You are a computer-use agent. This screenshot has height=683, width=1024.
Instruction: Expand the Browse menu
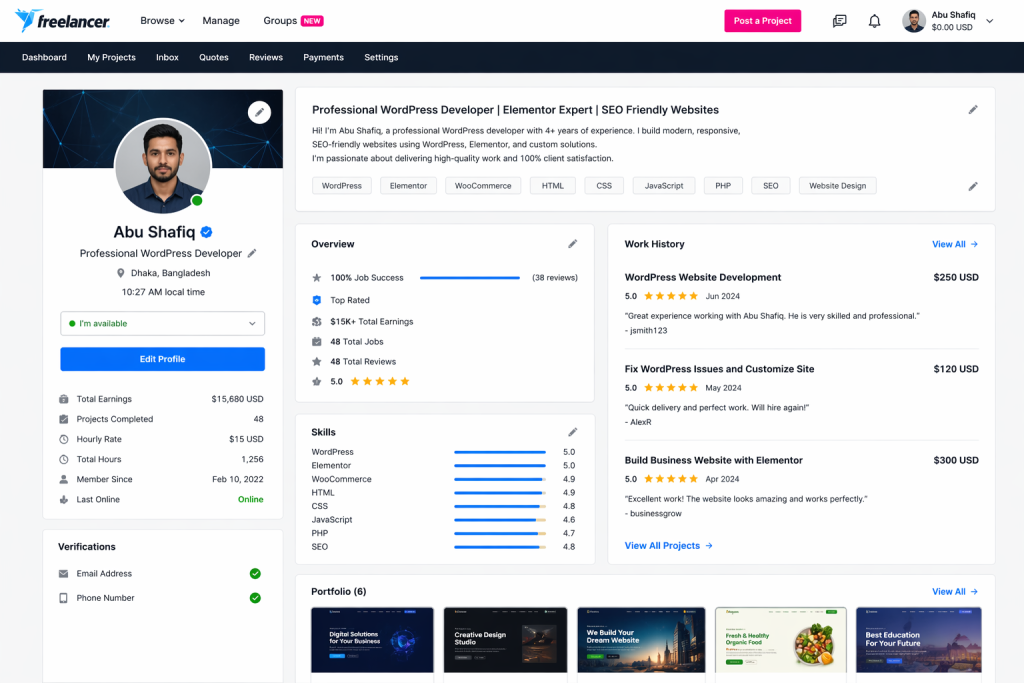click(x=163, y=21)
